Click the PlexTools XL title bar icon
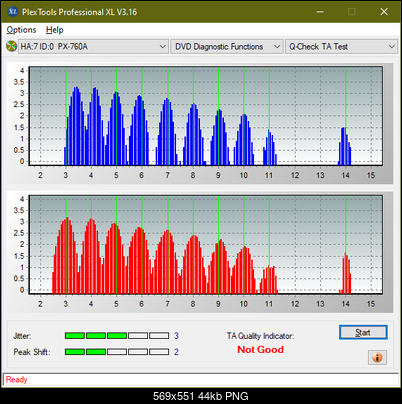Screen dimensions: 402x404 click(13, 12)
